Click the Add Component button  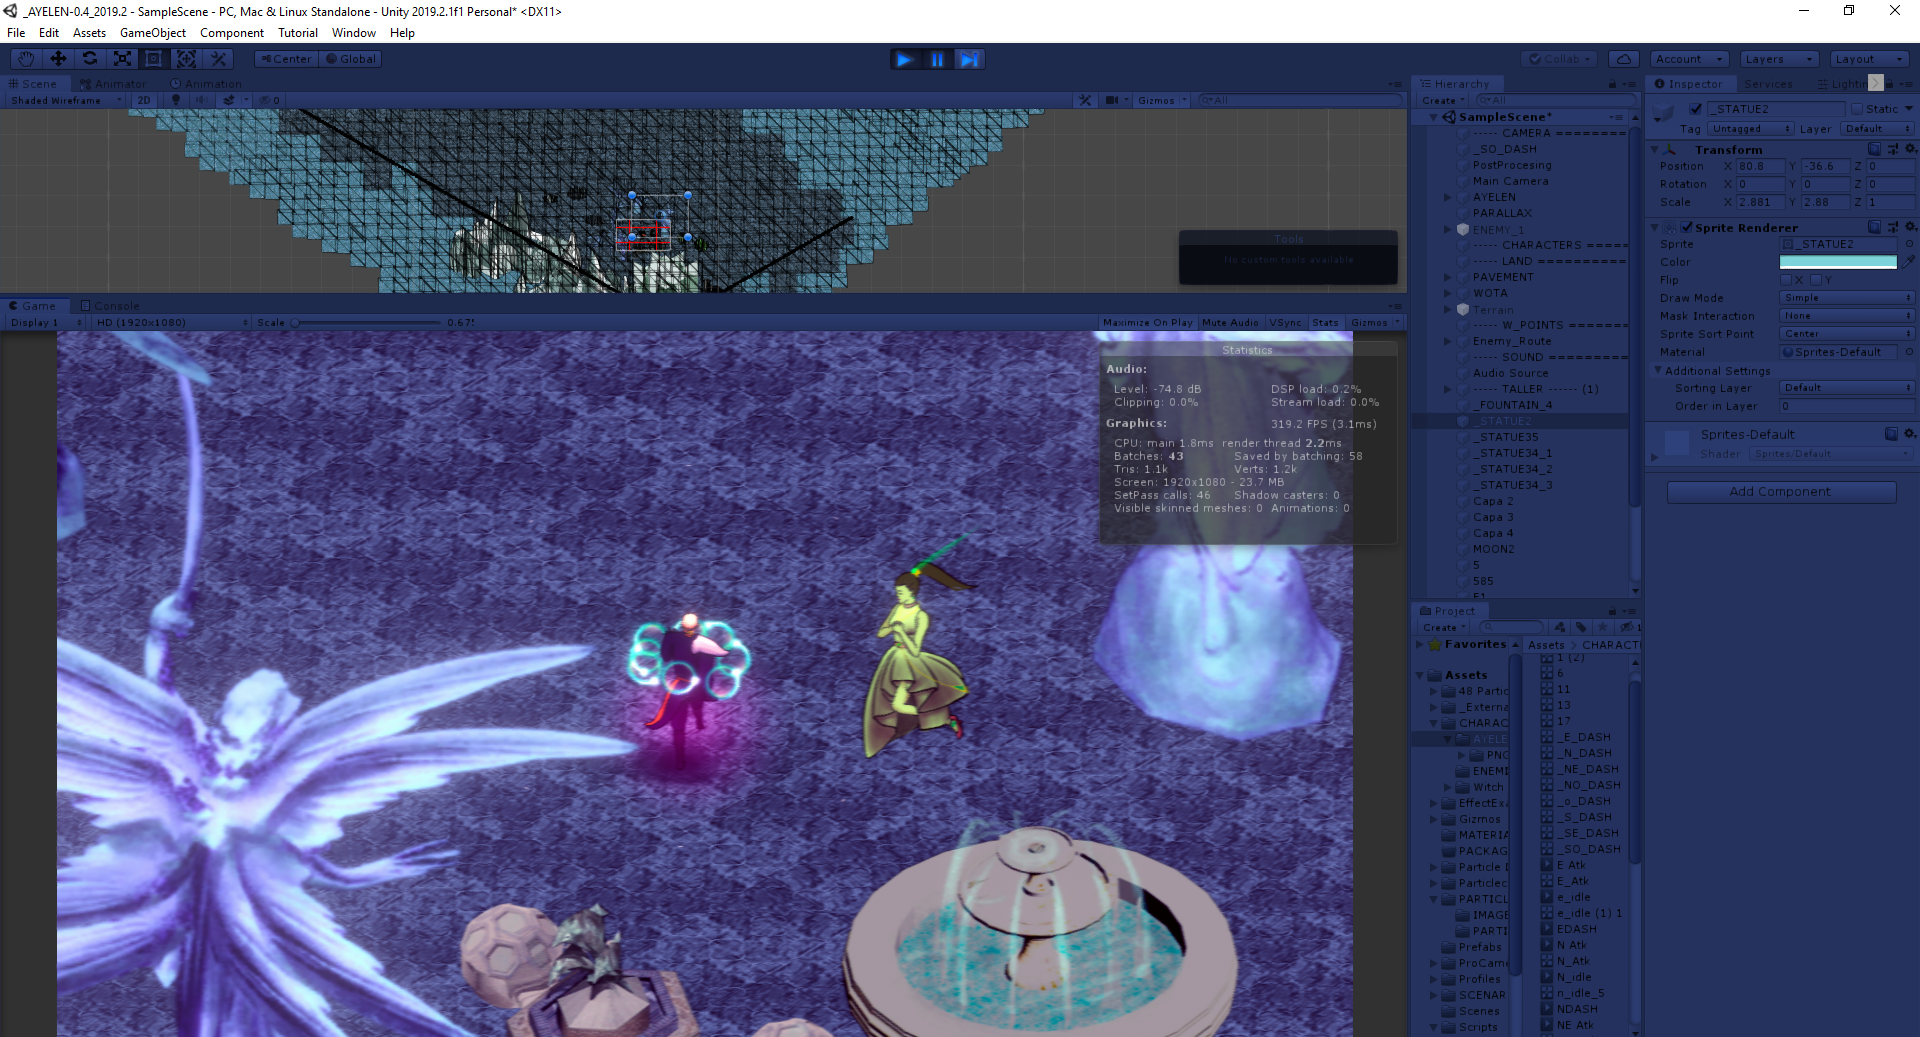coord(1781,491)
